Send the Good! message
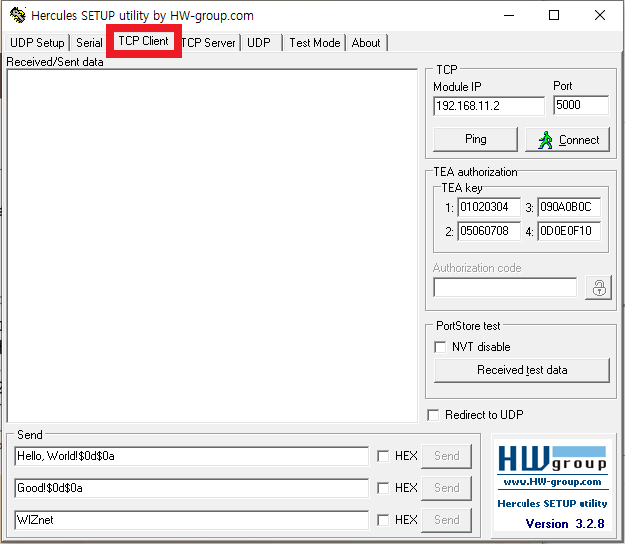Image resolution: width=625 pixels, height=544 pixels. point(446,488)
